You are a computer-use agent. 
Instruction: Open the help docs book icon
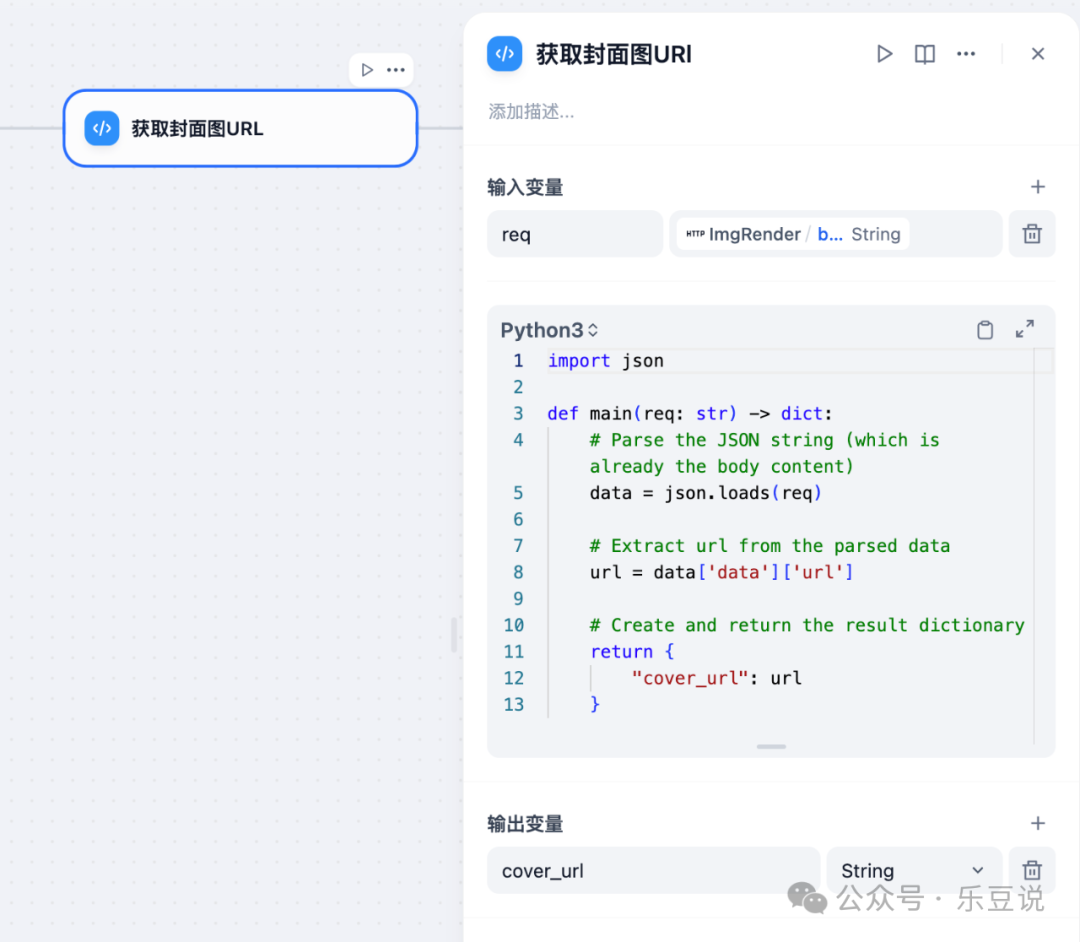924,54
